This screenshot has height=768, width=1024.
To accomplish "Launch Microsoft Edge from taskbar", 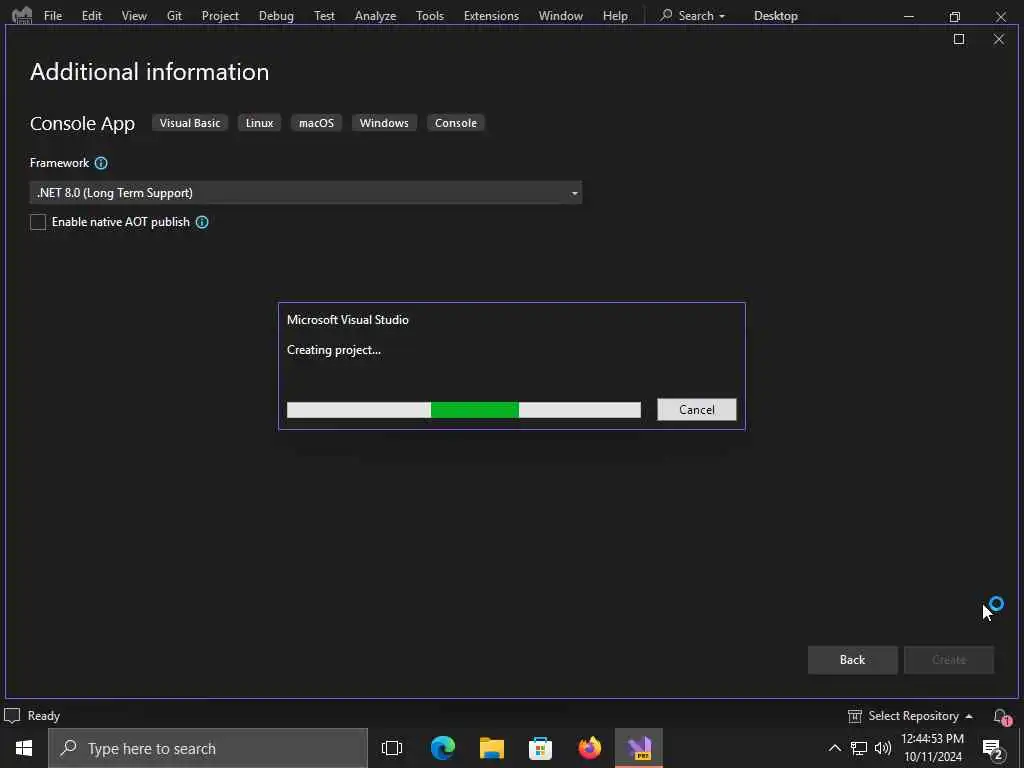I will (x=442, y=748).
